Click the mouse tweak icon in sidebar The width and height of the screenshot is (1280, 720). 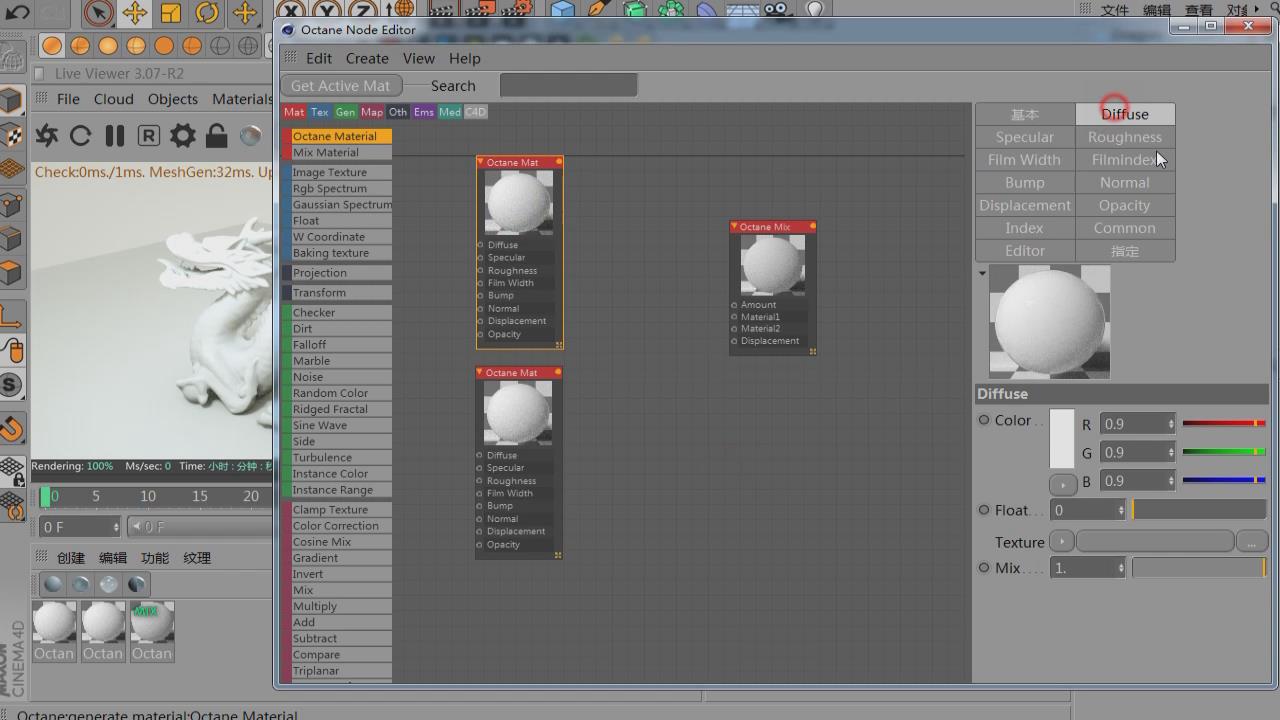point(11,350)
